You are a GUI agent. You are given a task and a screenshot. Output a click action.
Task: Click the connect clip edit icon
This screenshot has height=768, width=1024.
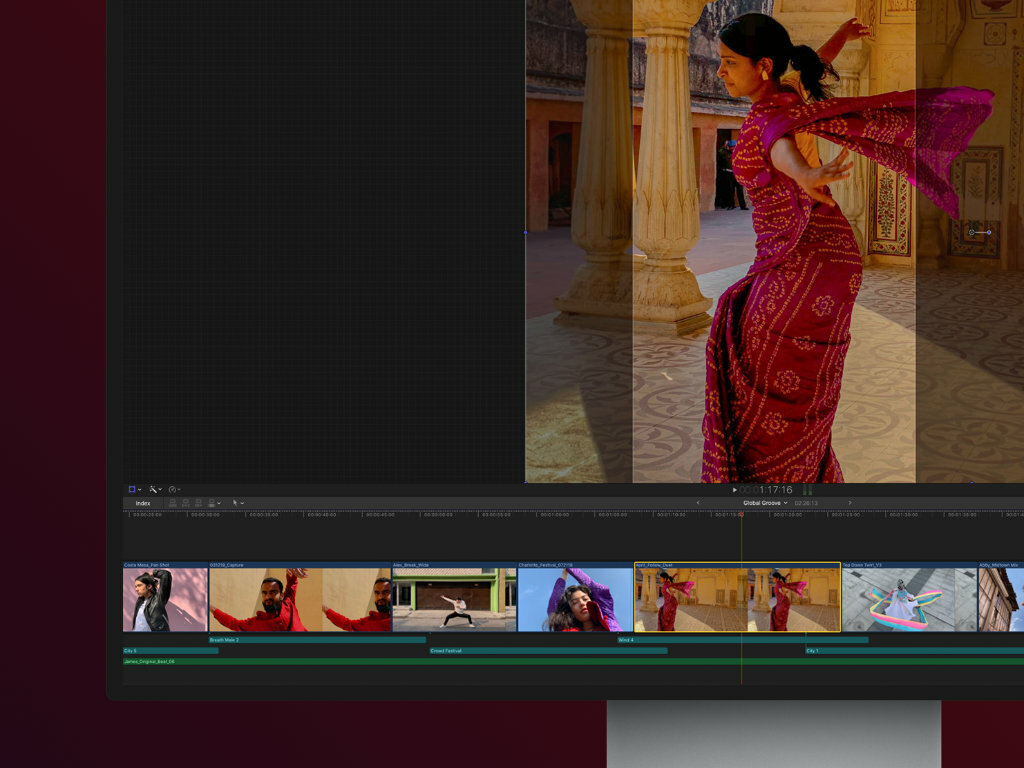[x=173, y=503]
